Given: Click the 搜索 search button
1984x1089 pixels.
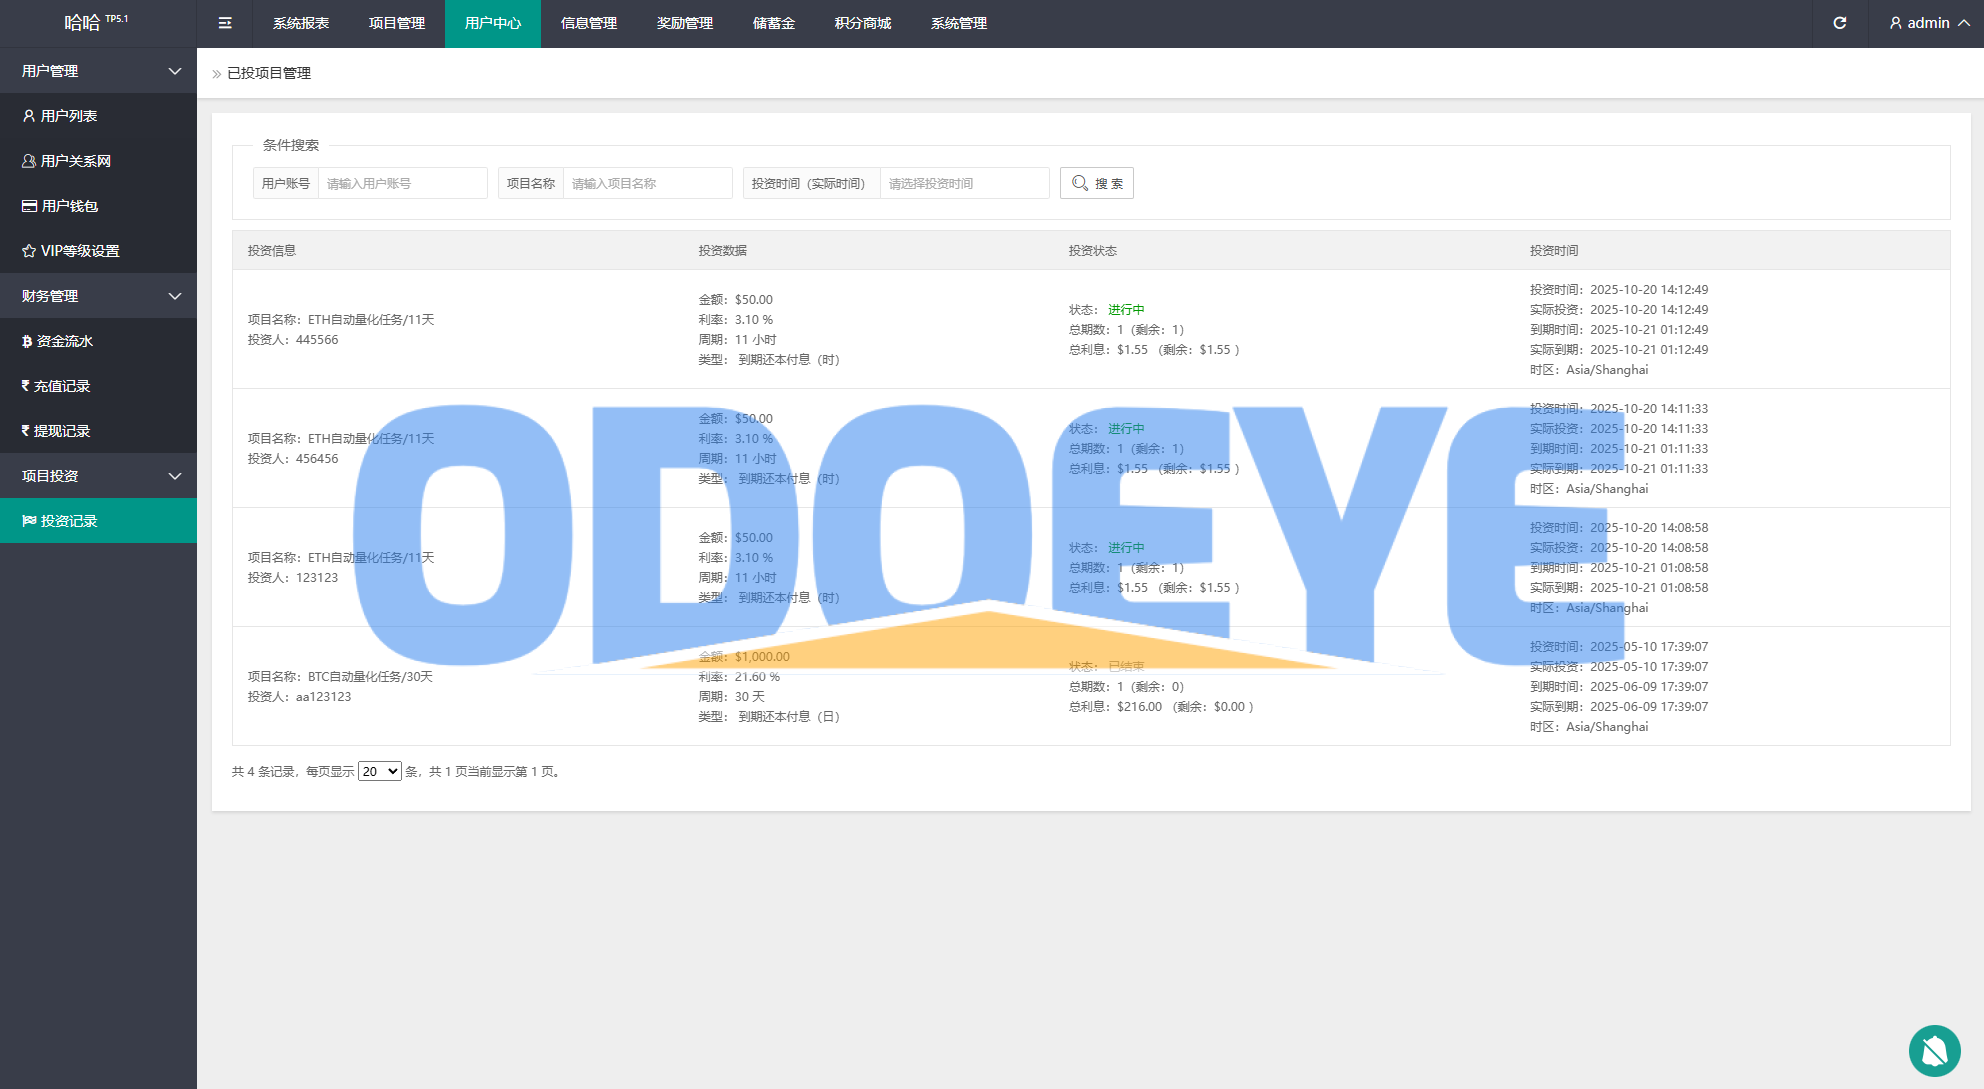Looking at the screenshot, I should [1096, 183].
